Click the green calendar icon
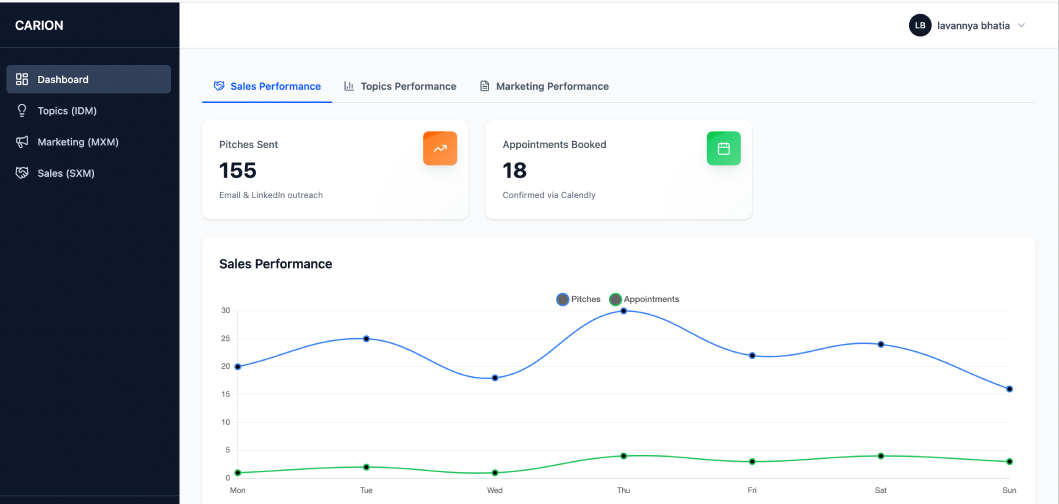Image resolution: width=1059 pixels, height=504 pixels. click(723, 148)
